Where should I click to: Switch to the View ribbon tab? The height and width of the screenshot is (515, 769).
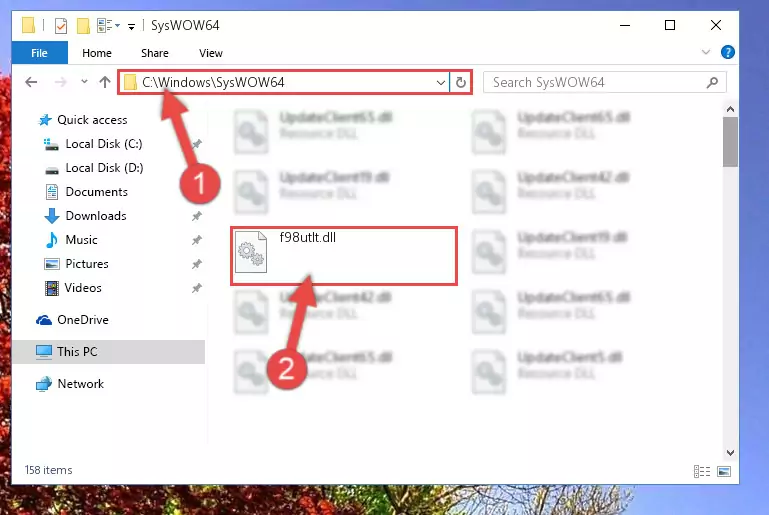(210, 53)
